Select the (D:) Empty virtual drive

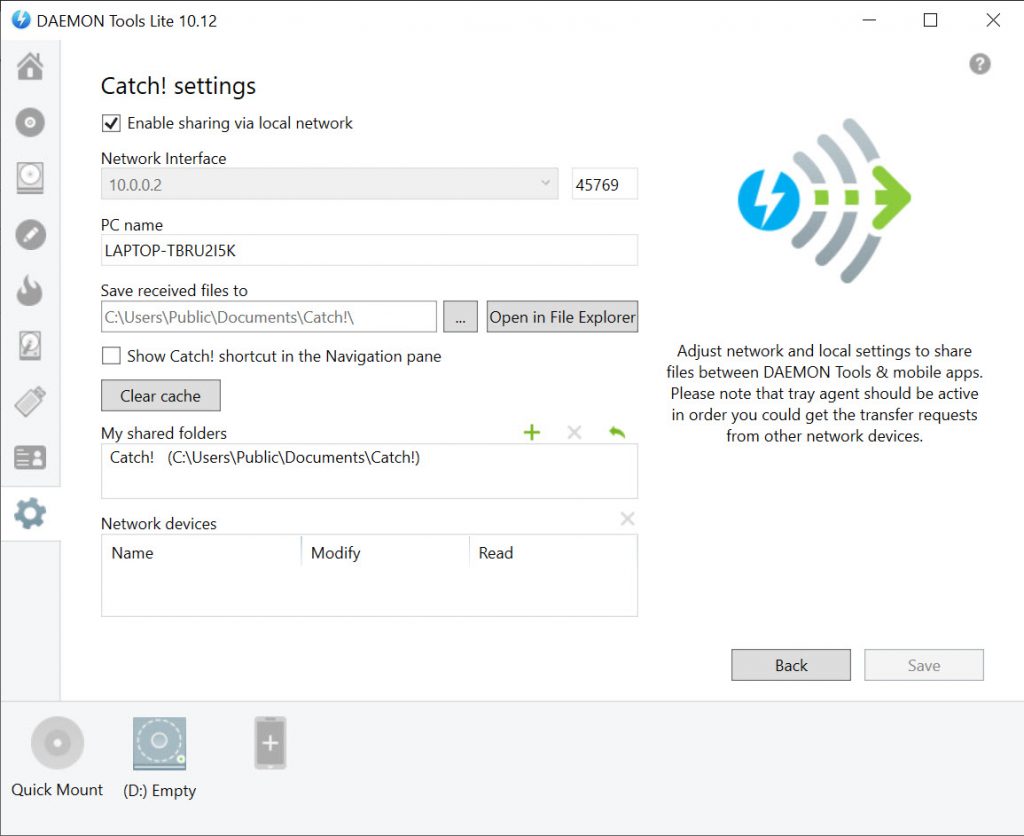tap(160, 744)
